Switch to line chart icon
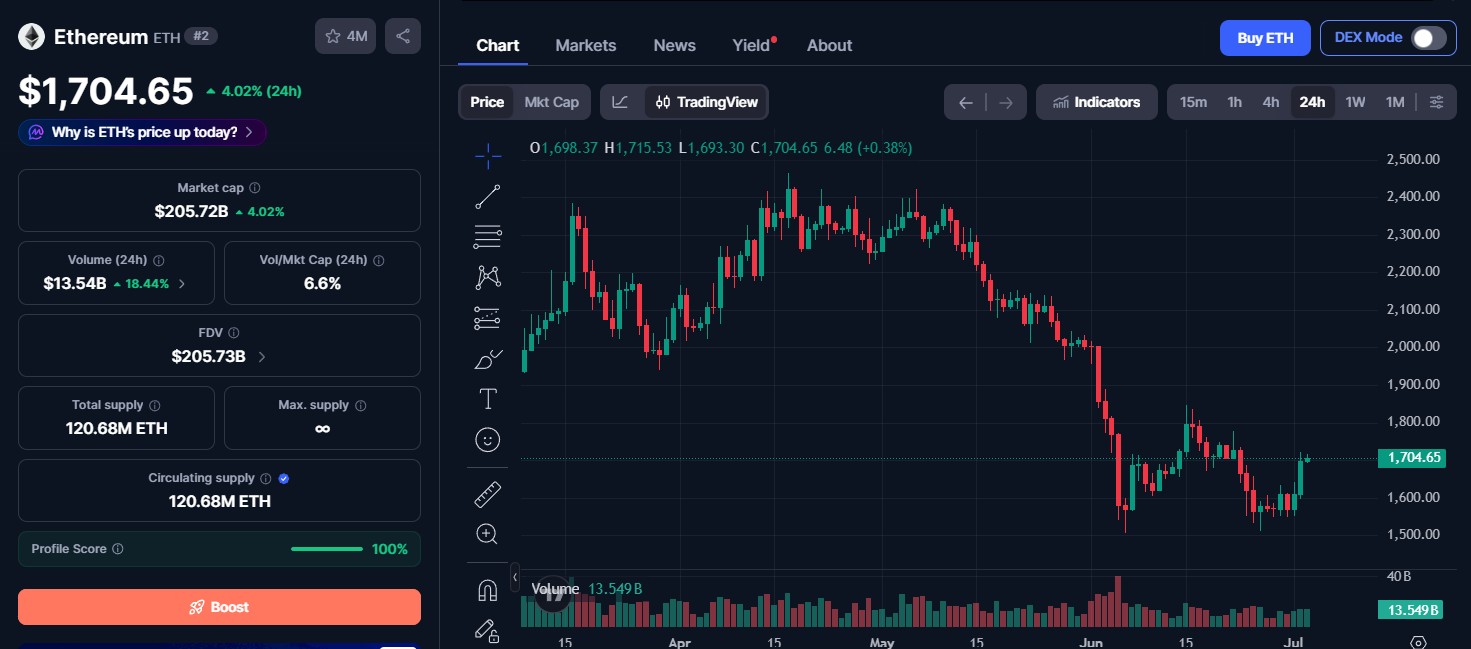Screen dimensions: 1471x649 620,102
